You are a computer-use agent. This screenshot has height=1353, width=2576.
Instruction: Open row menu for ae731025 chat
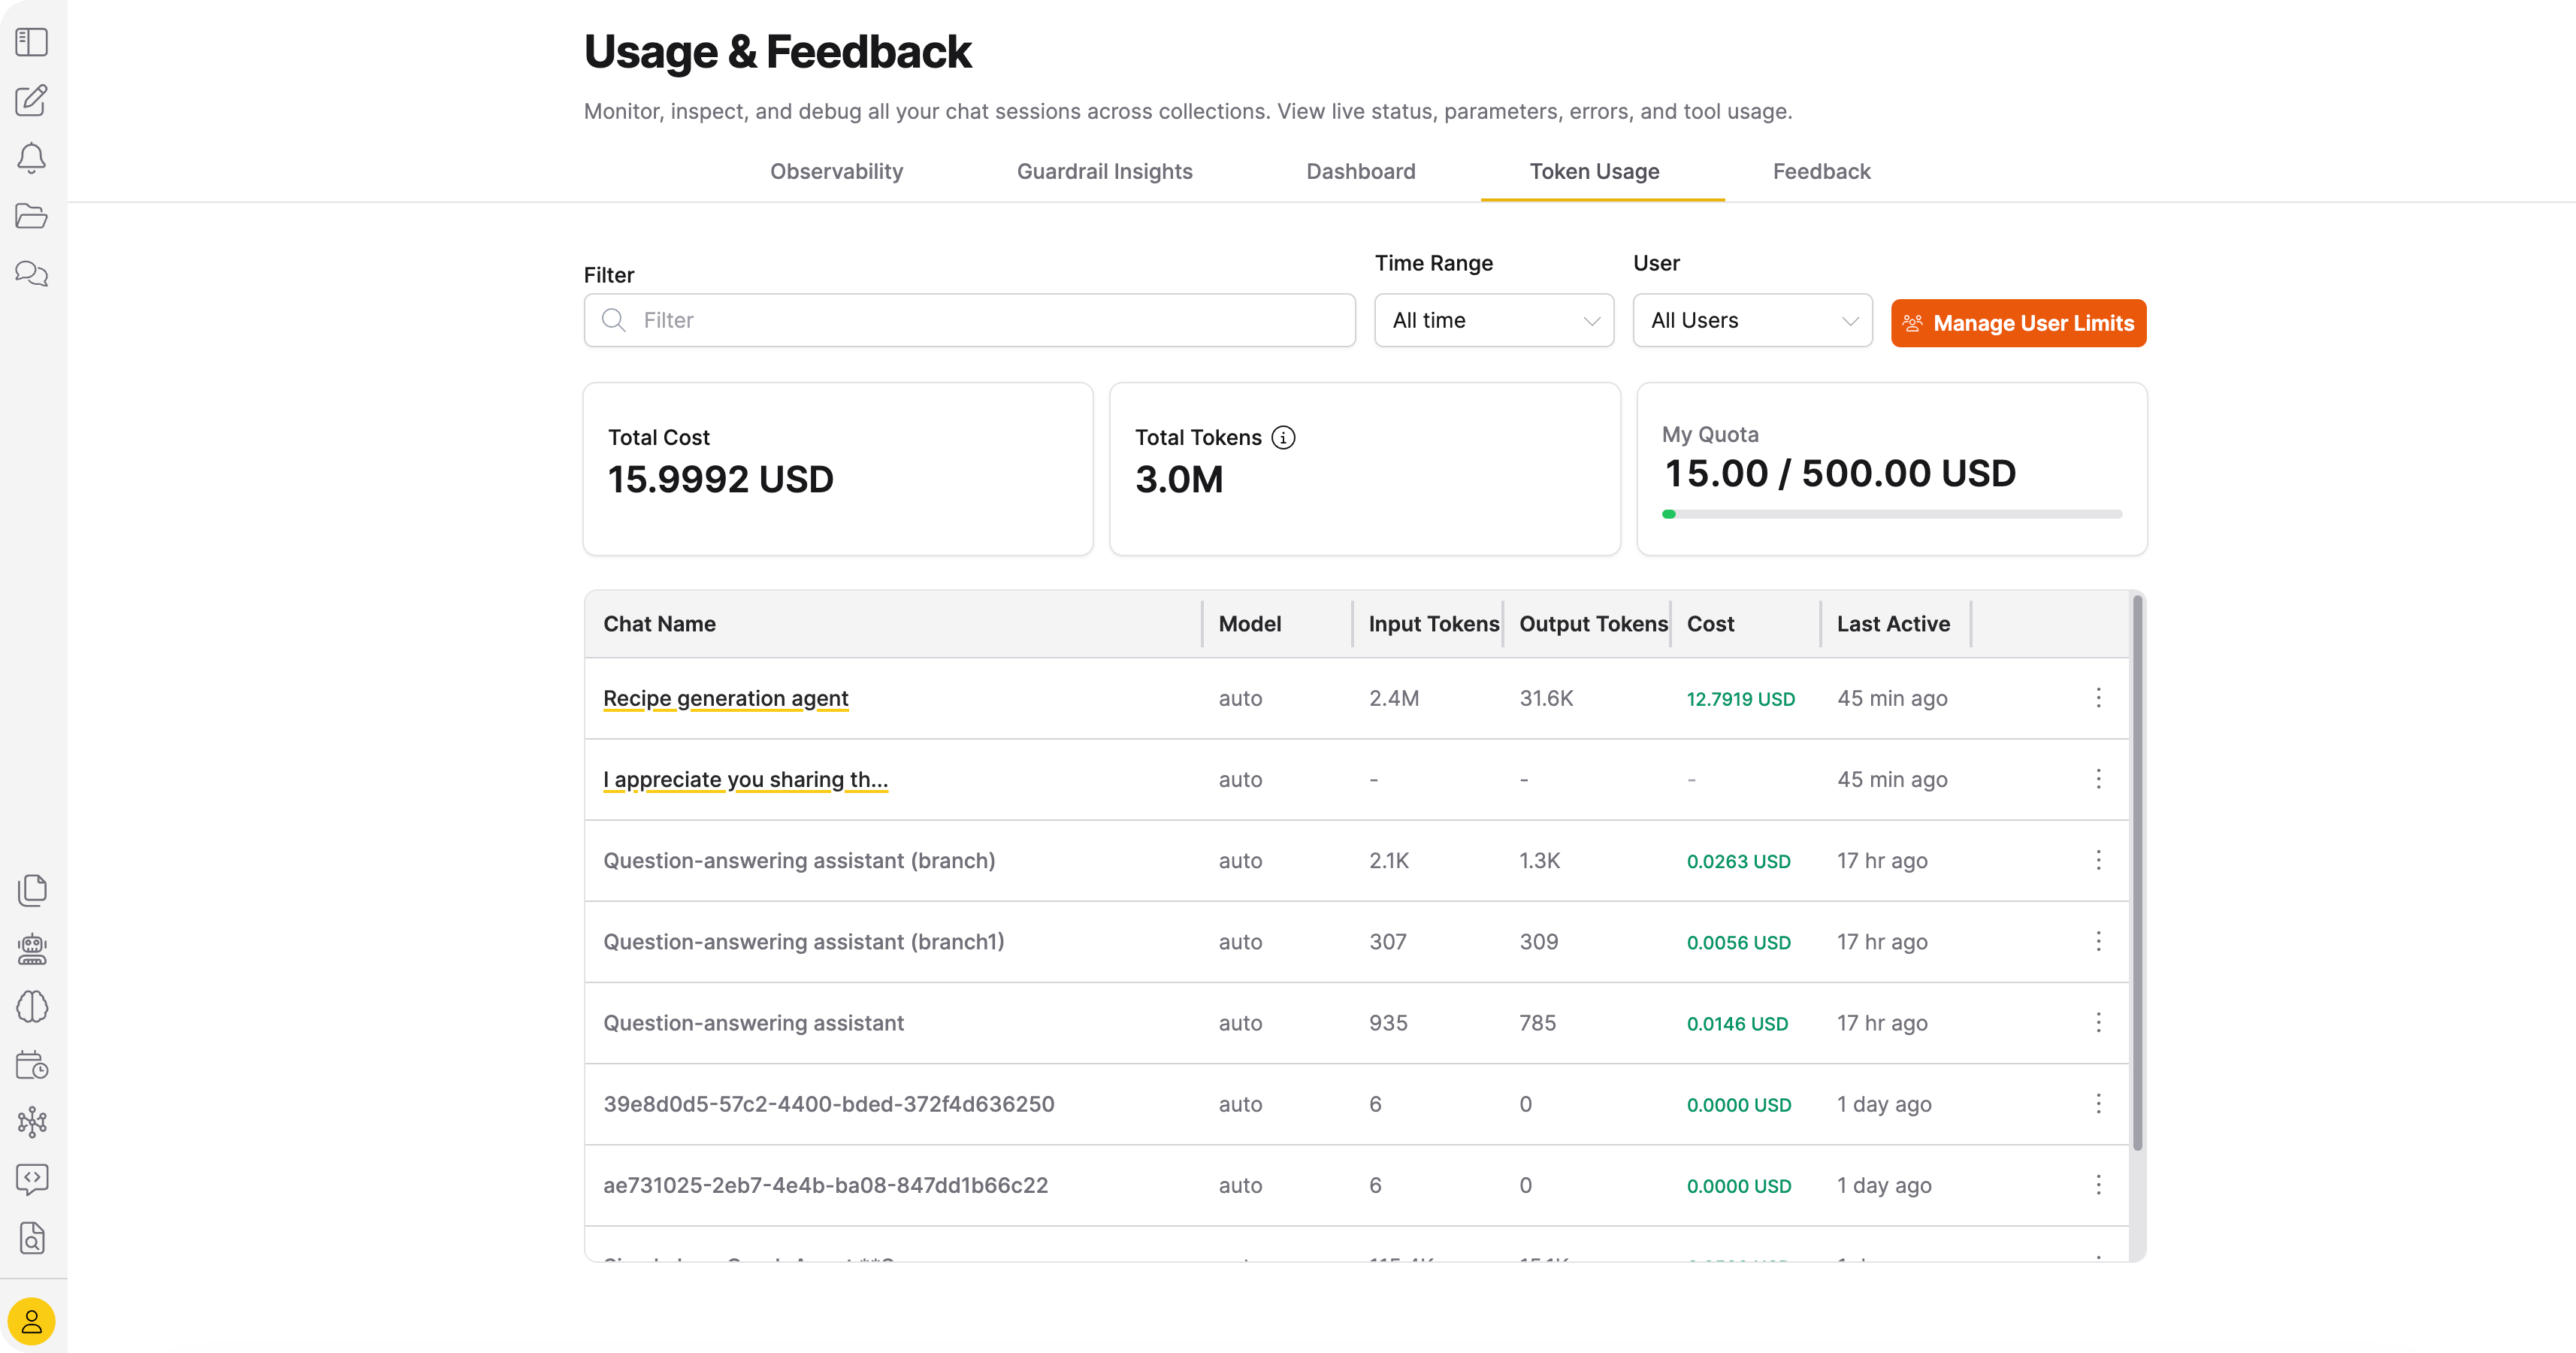coord(2098,1185)
